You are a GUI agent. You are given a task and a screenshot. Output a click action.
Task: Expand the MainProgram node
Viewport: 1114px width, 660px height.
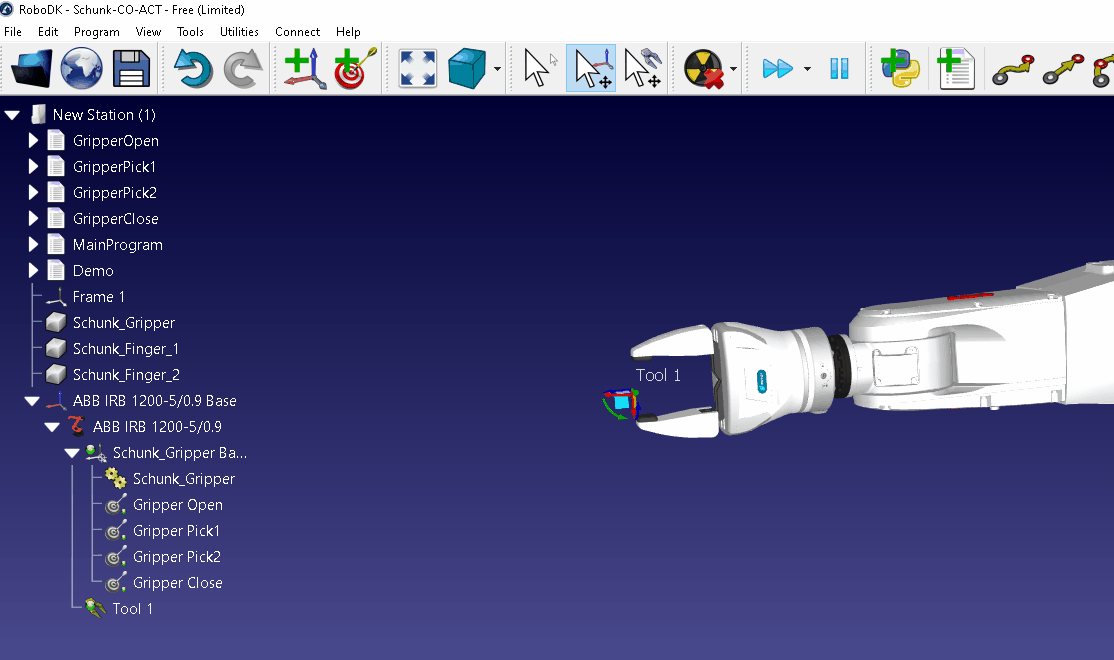(x=33, y=245)
